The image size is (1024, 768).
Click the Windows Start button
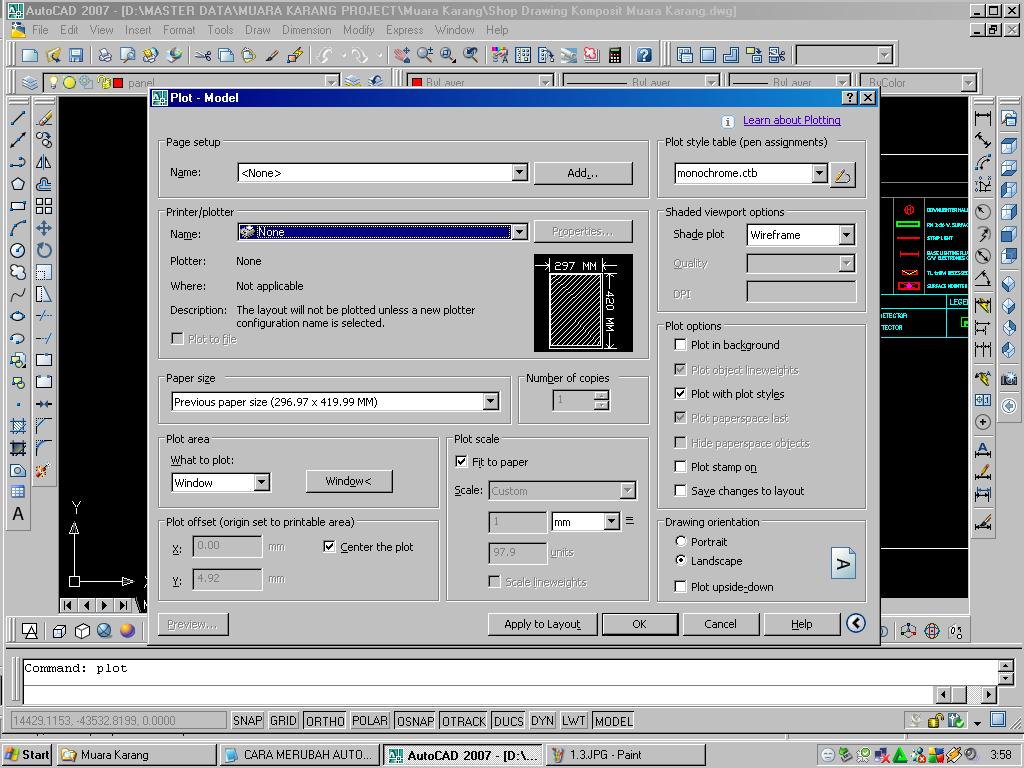[x=27, y=755]
